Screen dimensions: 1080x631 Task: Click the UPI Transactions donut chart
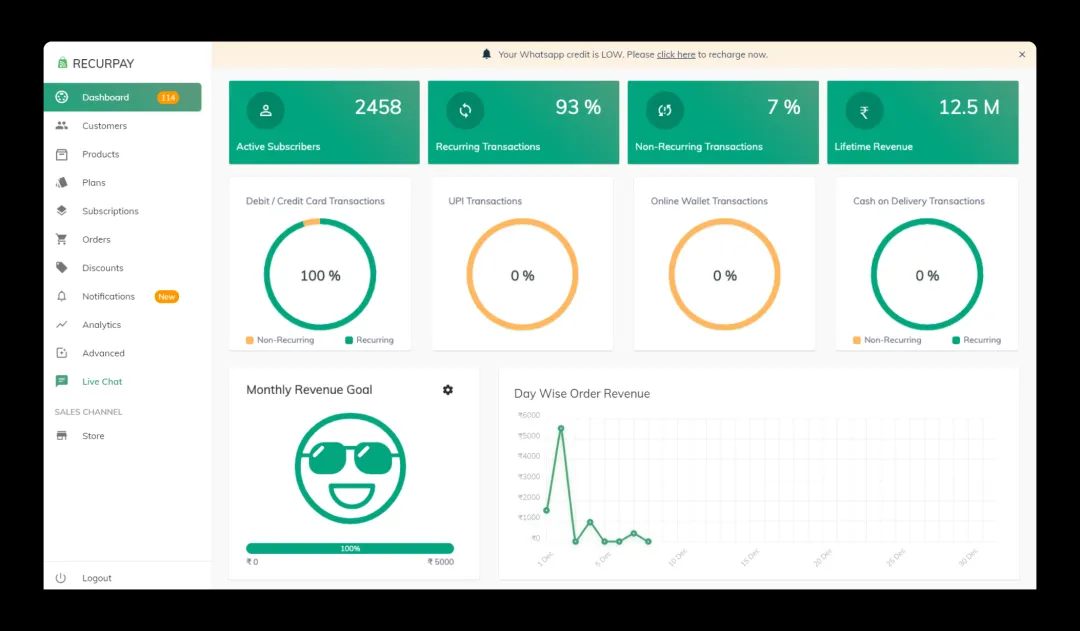pyautogui.click(x=522, y=274)
